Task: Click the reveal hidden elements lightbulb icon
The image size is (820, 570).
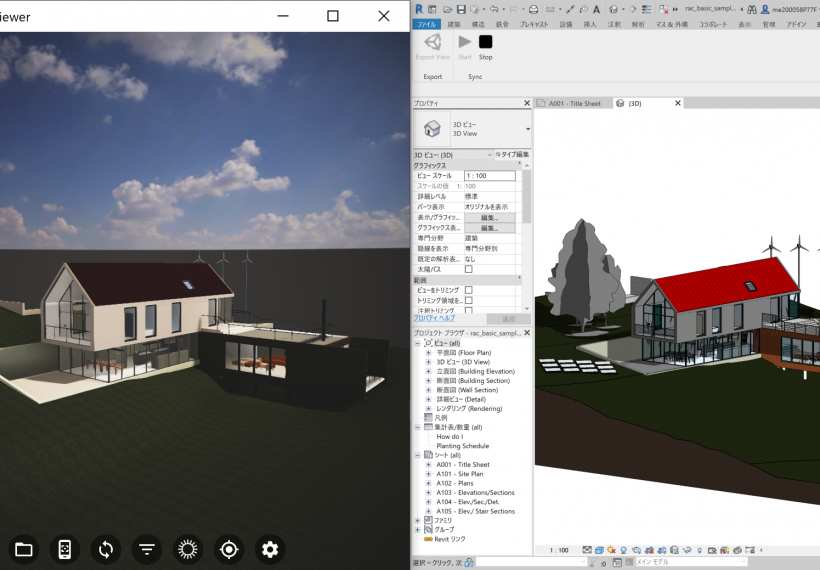Action: pyautogui.click(x=699, y=550)
